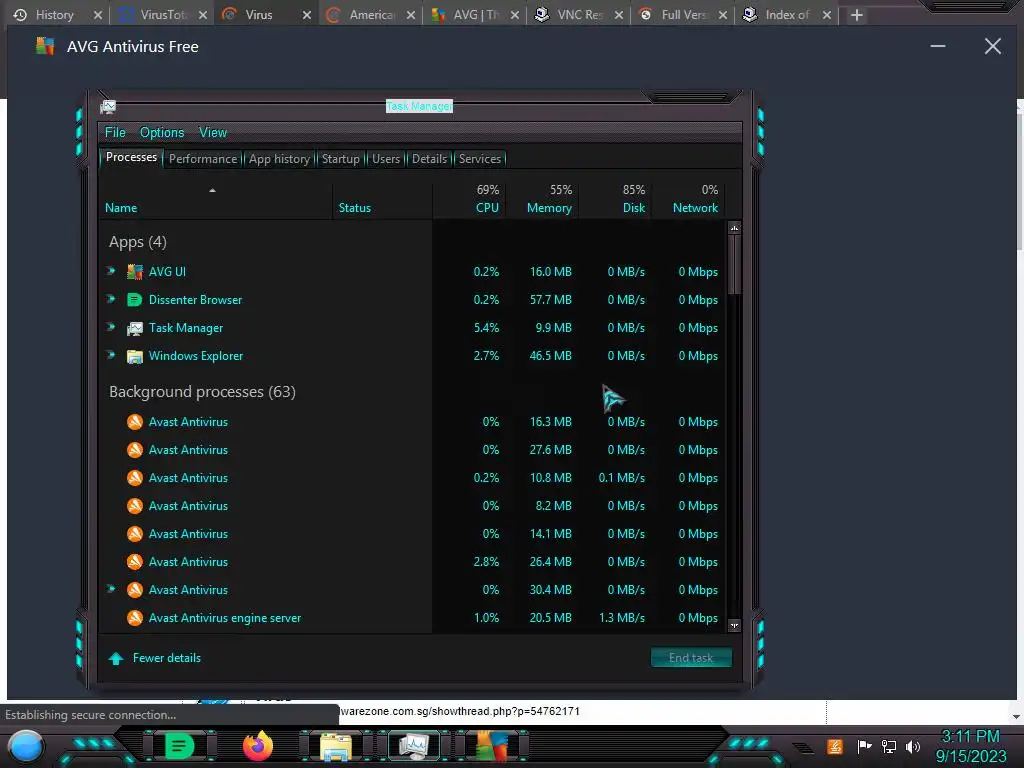The image size is (1024, 768).
Task: Expand the Task Manager process group
Action: click(112, 327)
